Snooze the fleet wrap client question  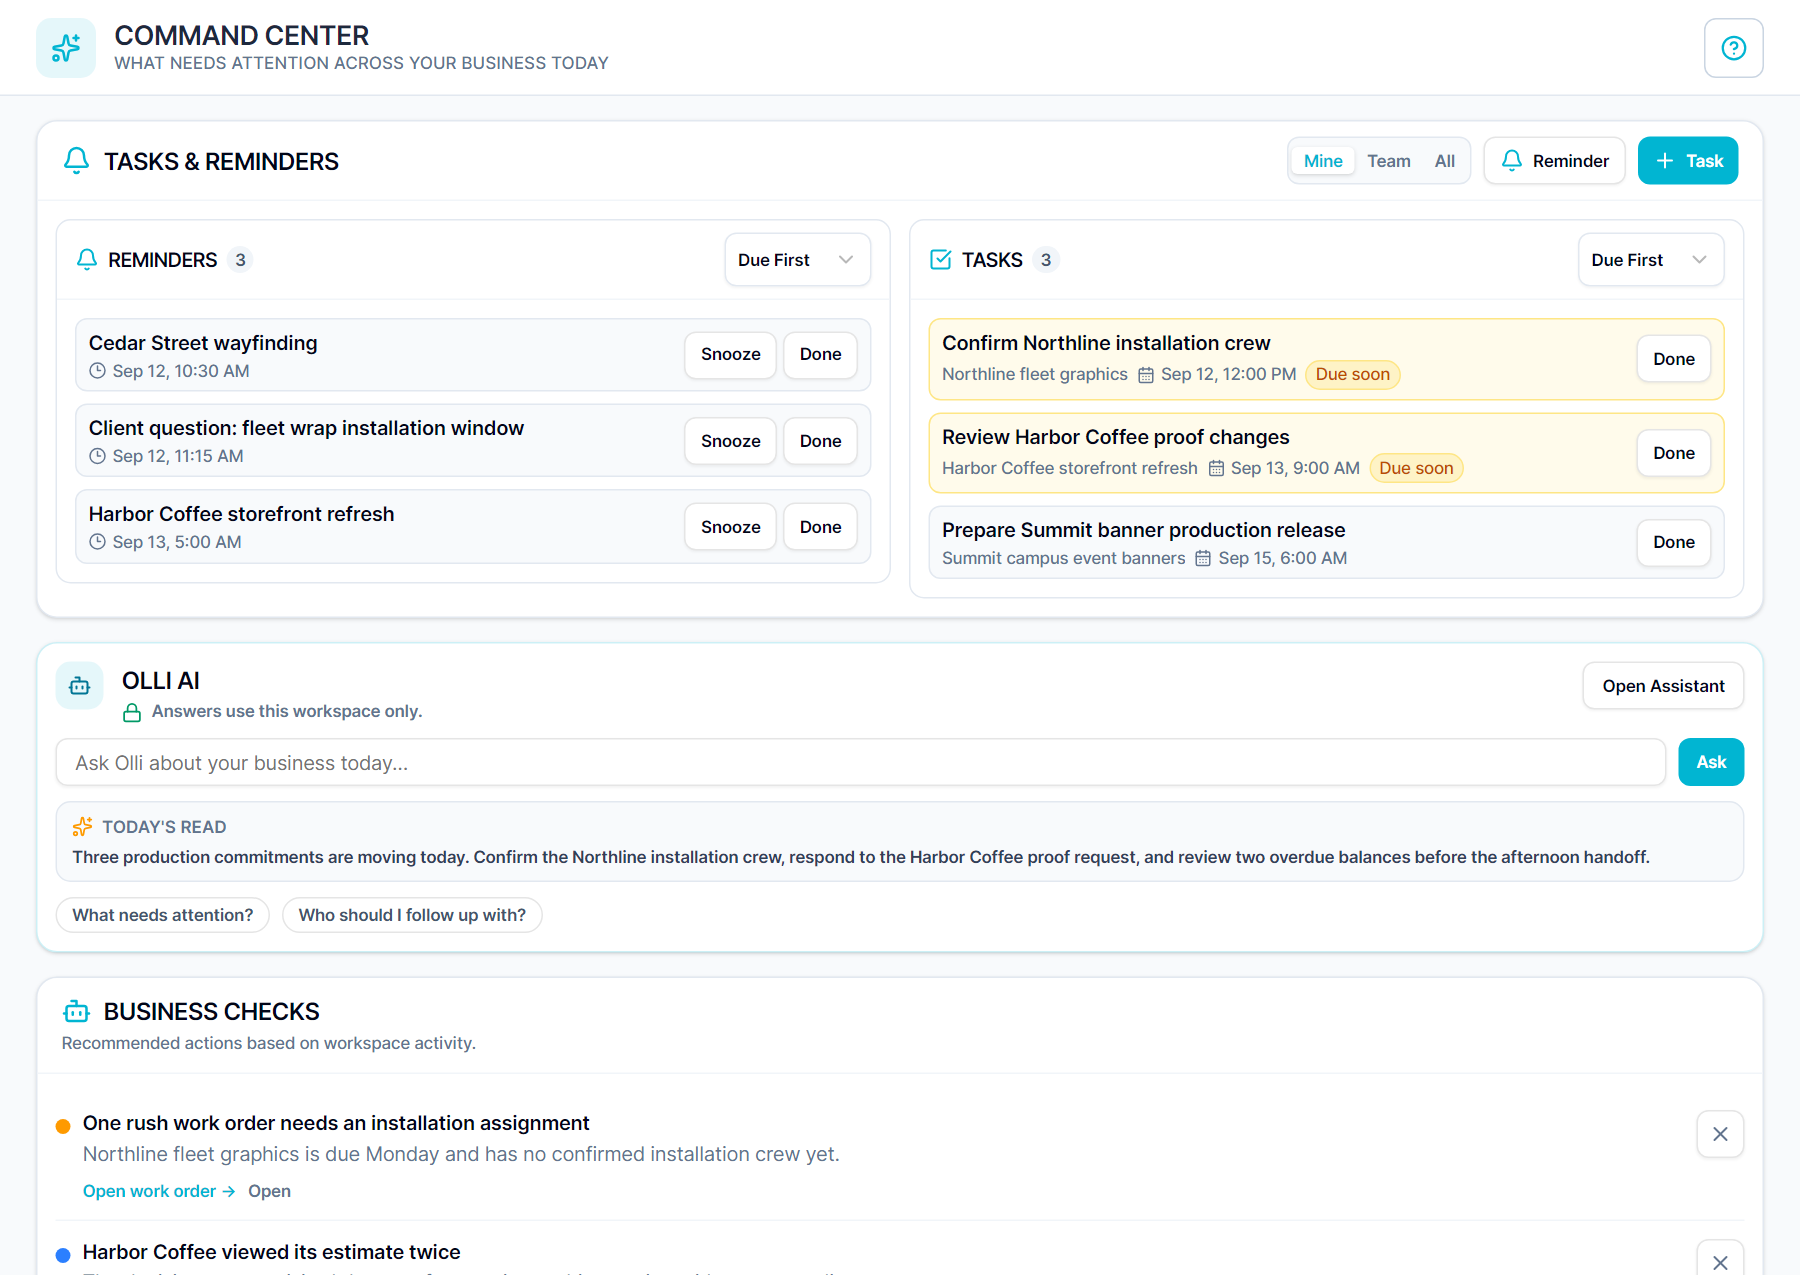731,441
